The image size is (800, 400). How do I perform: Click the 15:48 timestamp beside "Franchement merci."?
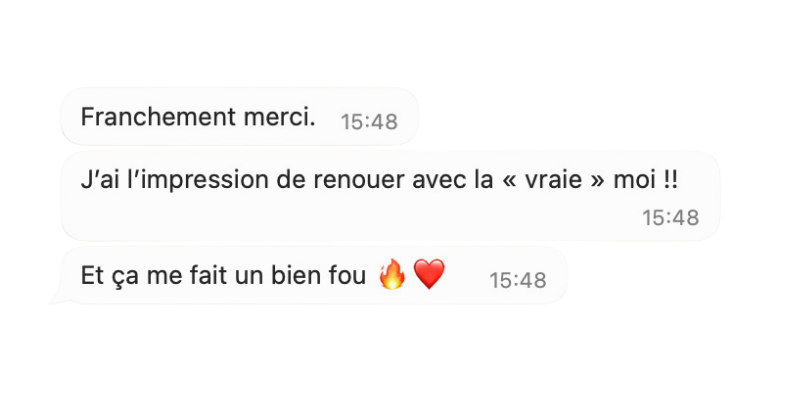tap(369, 122)
